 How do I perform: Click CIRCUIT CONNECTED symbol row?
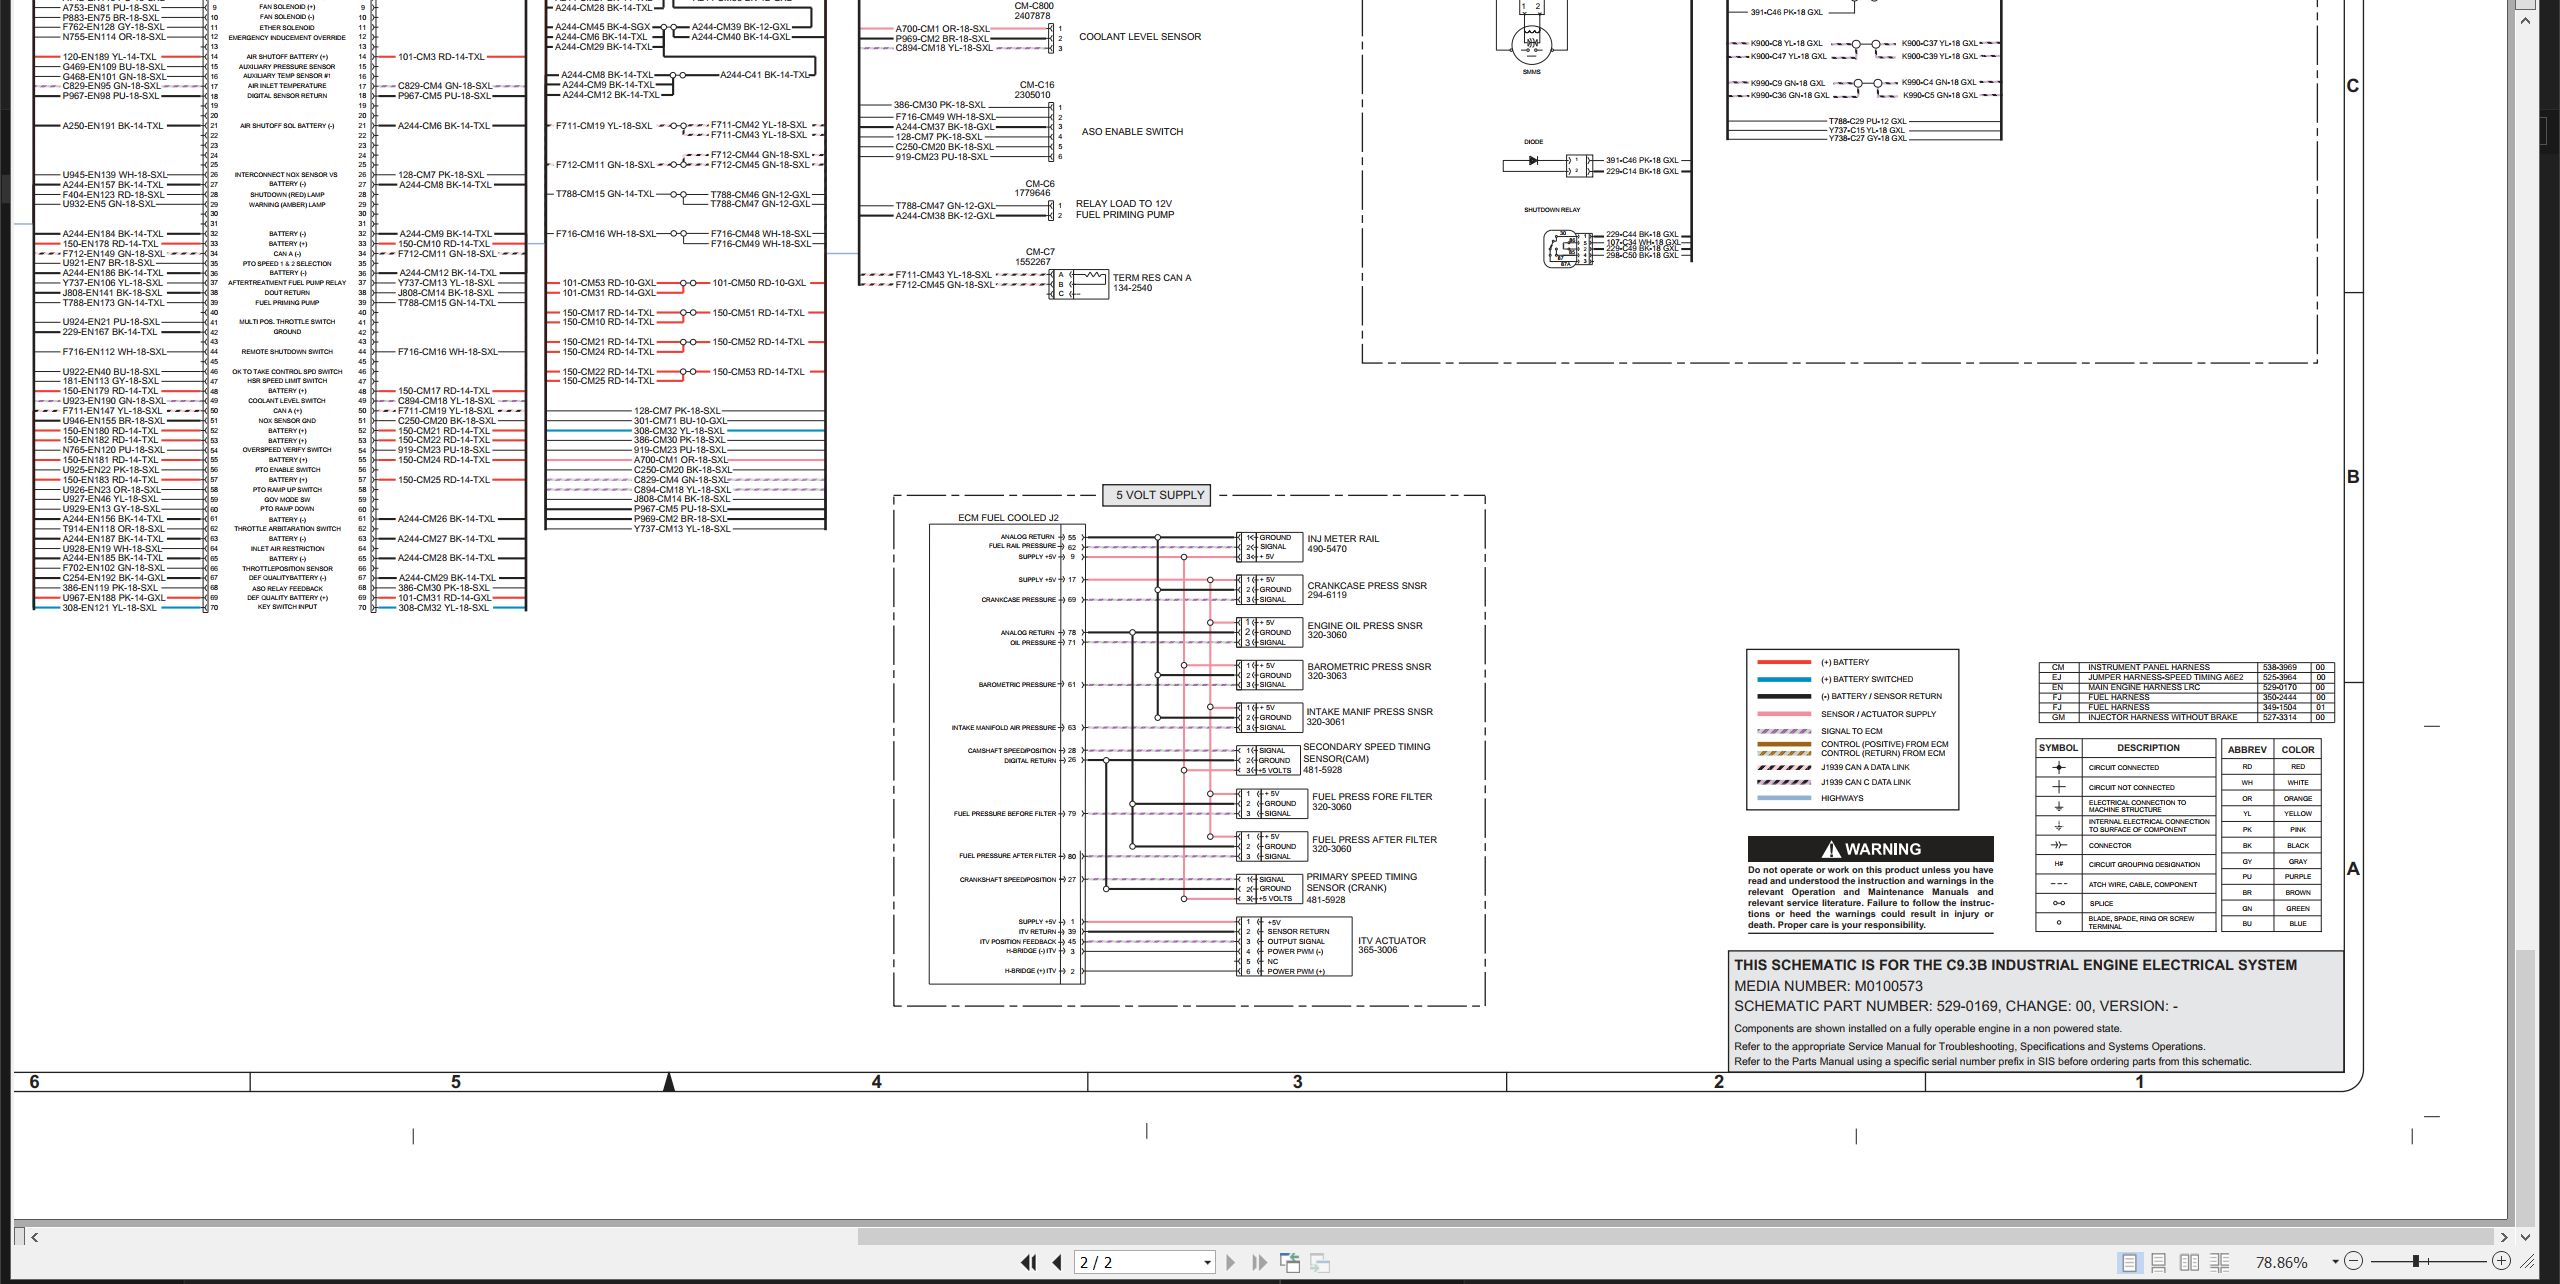2125,768
